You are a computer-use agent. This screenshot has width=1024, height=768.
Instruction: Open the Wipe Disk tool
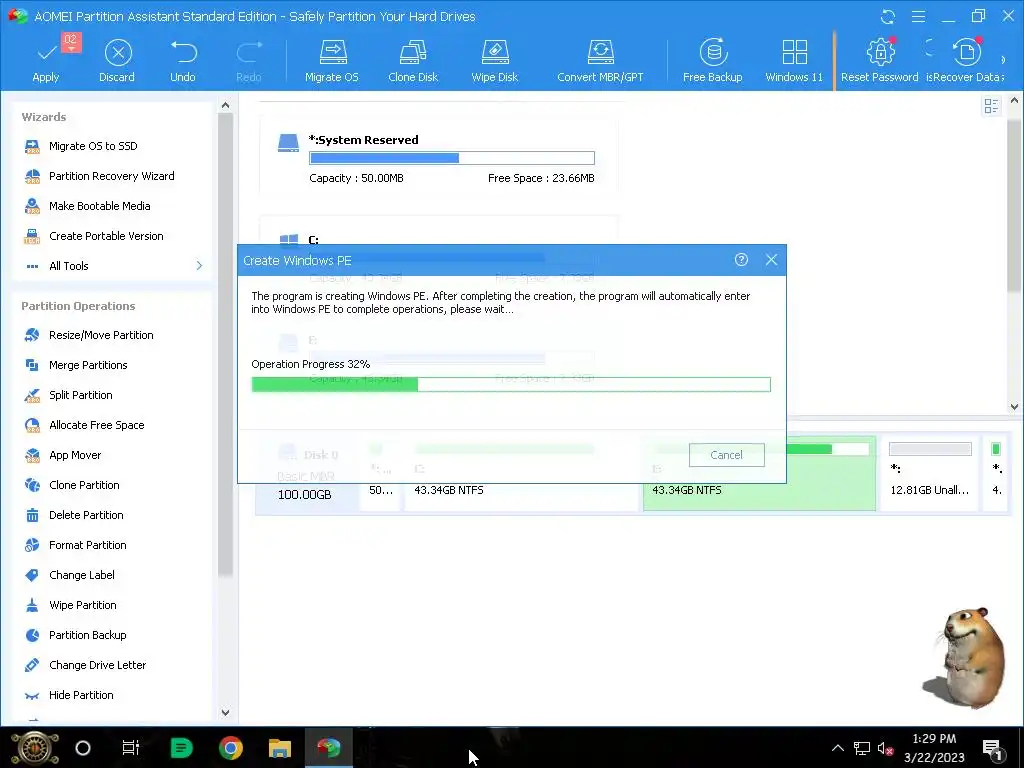point(494,61)
